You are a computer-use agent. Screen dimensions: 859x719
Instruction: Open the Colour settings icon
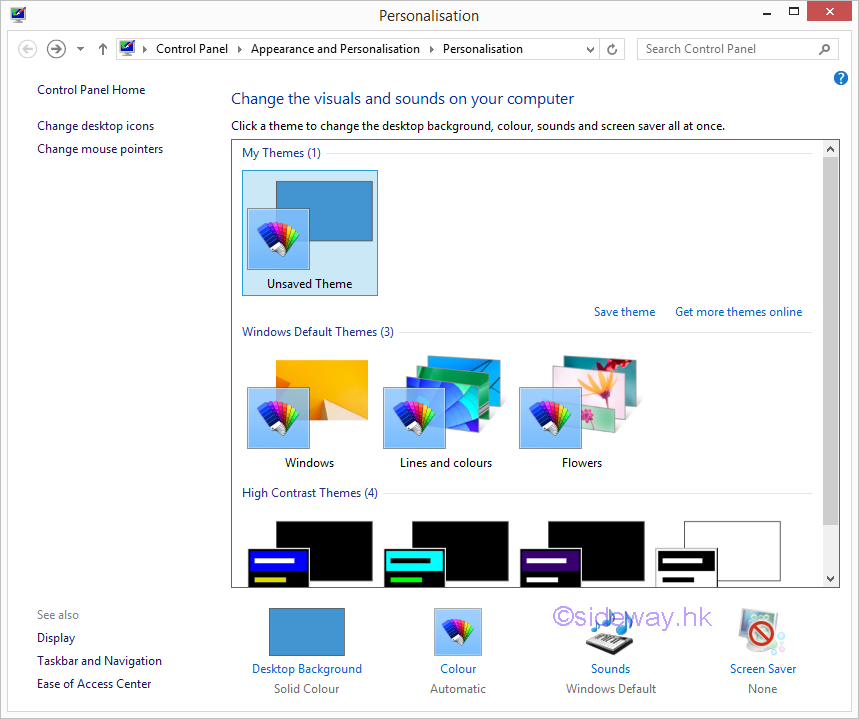(458, 632)
